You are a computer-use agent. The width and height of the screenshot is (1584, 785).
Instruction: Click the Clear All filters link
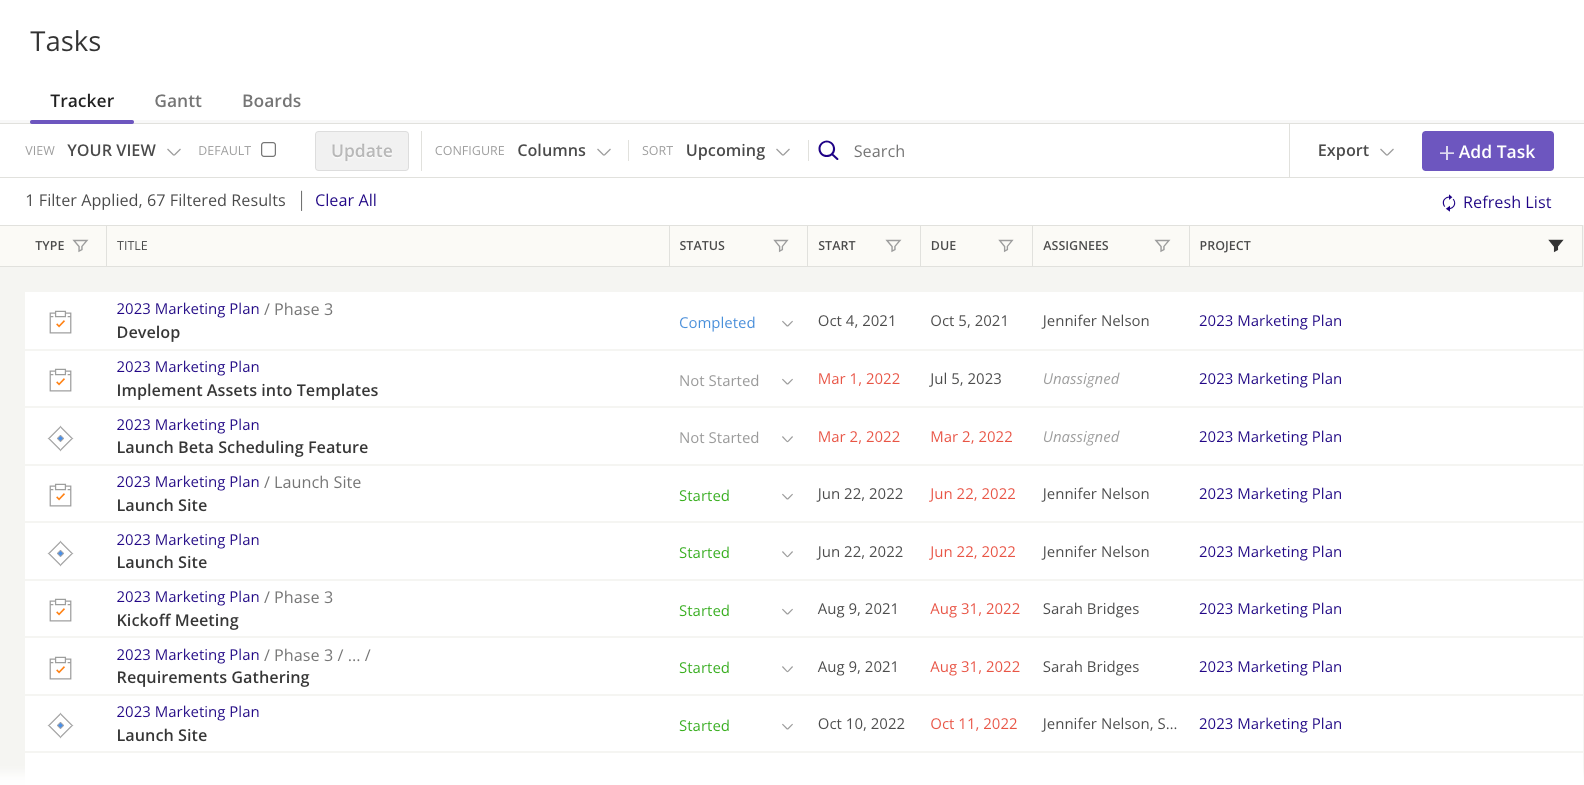[x=345, y=200]
